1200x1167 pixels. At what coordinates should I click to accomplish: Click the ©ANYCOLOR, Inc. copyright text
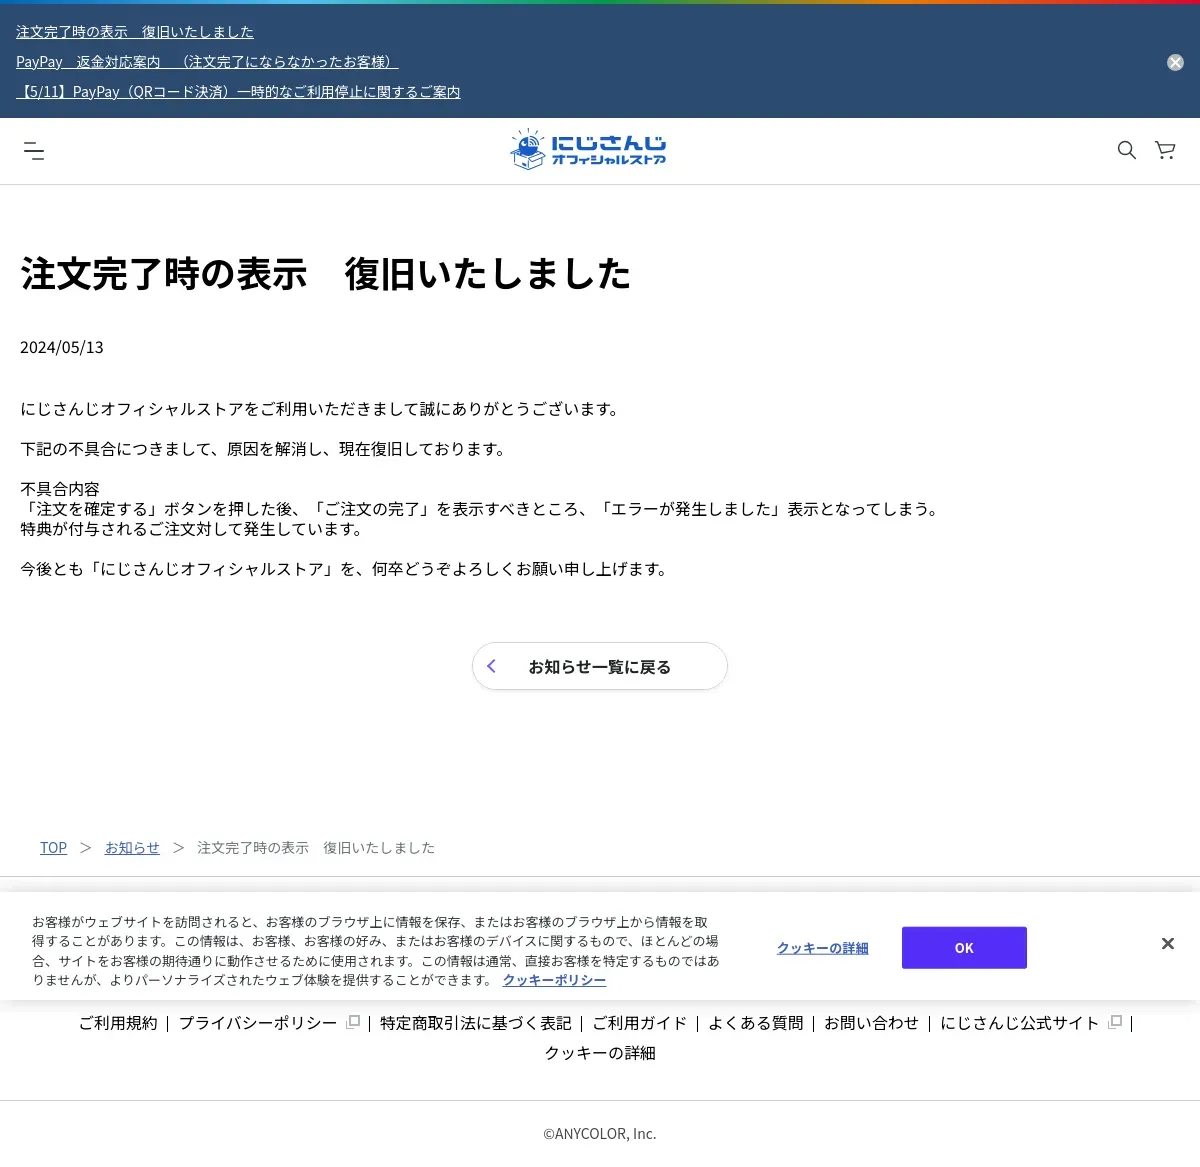[600, 1134]
